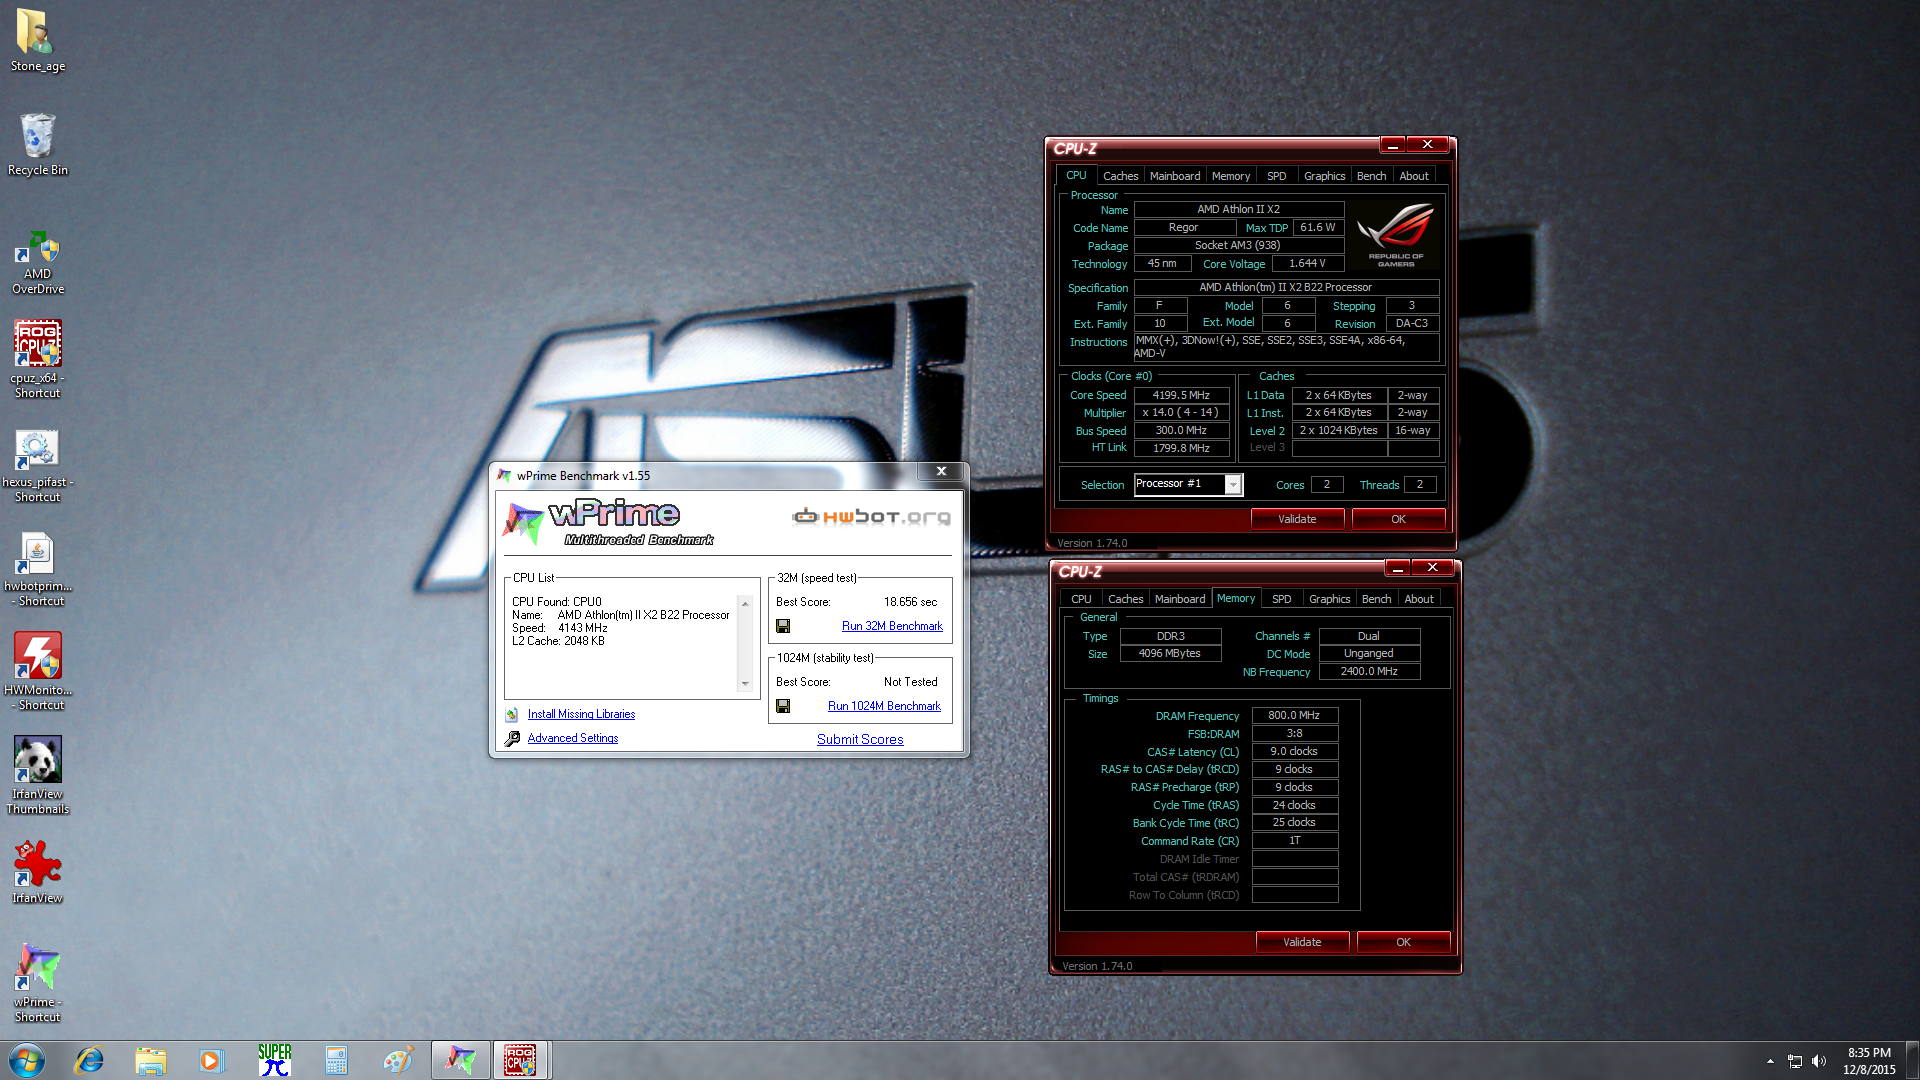
Task: Open Advanced Settings link in wPrime
Action: coord(573,738)
